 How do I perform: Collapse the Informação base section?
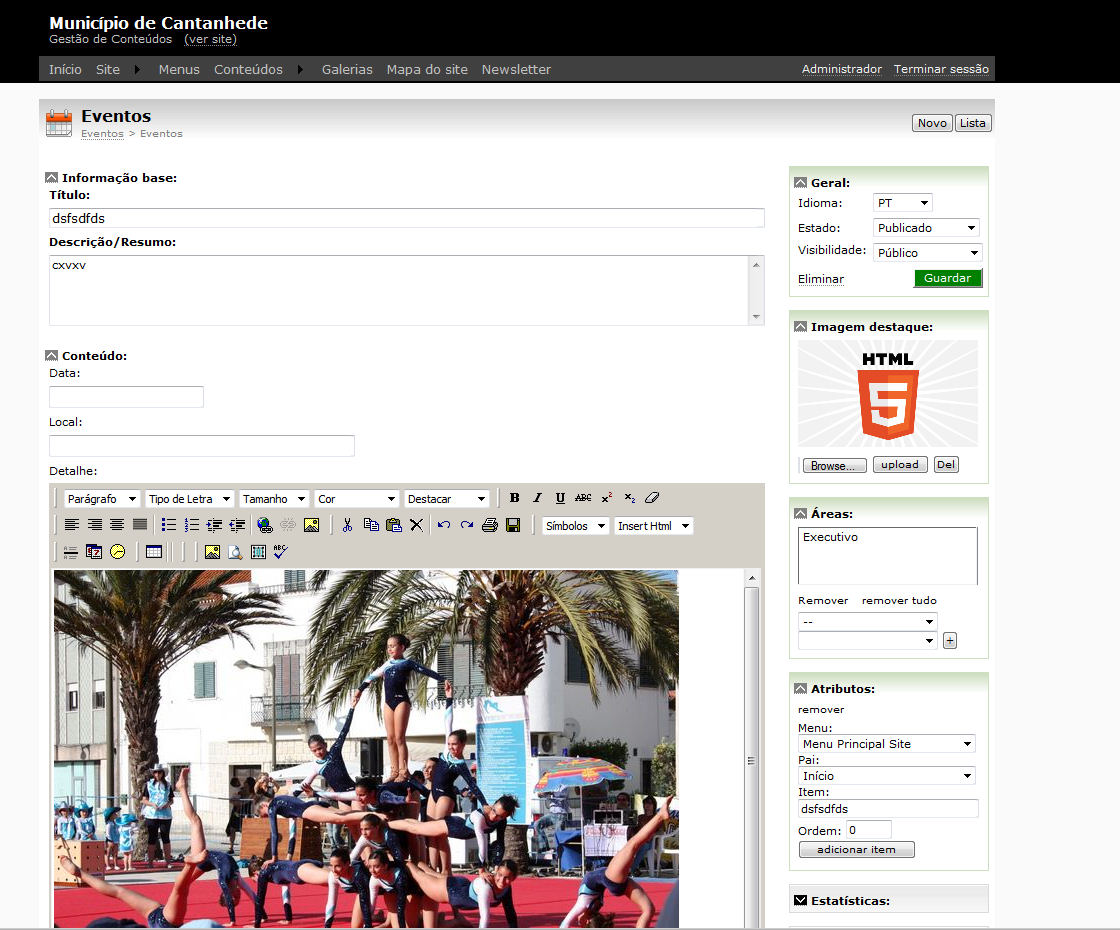tap(52, 178)
